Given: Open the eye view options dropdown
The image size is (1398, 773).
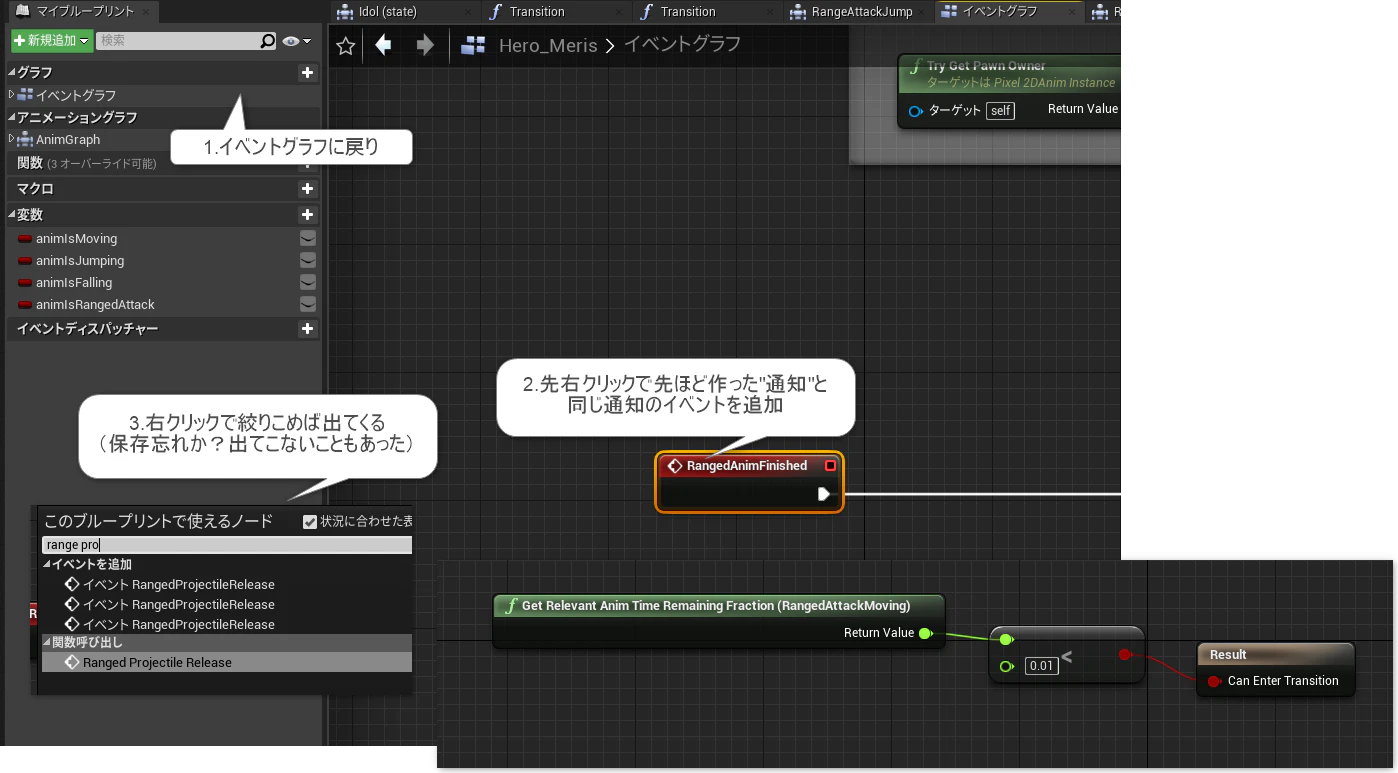Looking at the screenshot, I should [x=296, y=41].
